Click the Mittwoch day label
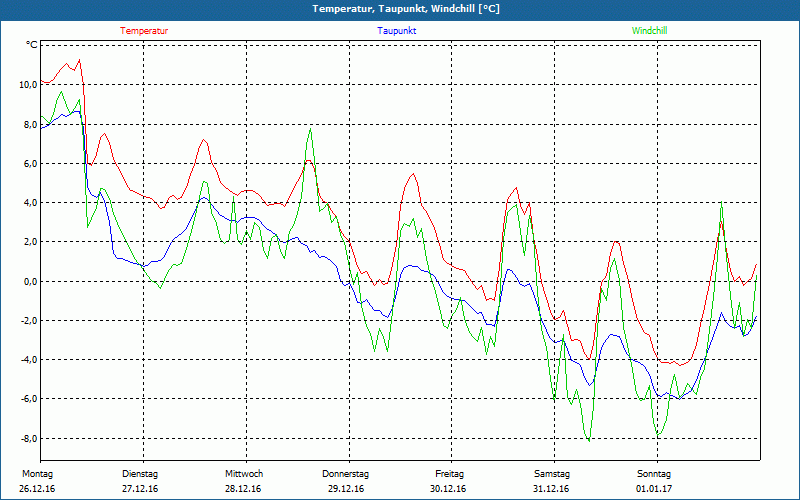 [244, 474]
